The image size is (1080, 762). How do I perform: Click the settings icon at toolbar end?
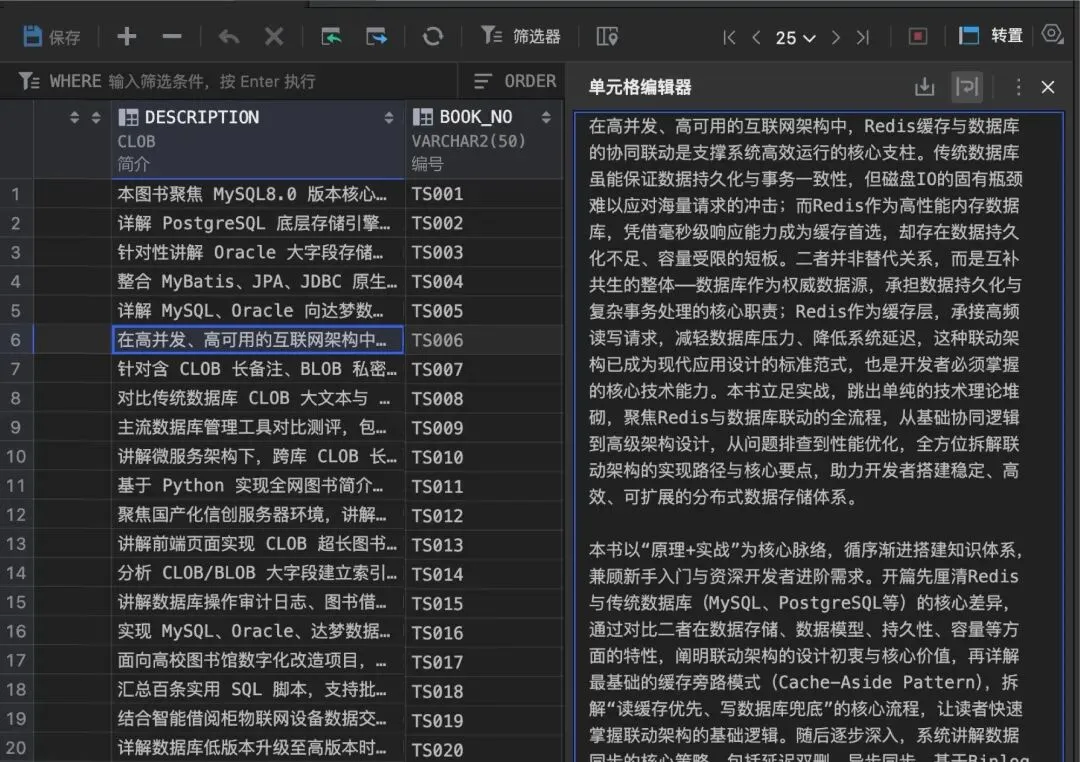tap(1052, 34)
